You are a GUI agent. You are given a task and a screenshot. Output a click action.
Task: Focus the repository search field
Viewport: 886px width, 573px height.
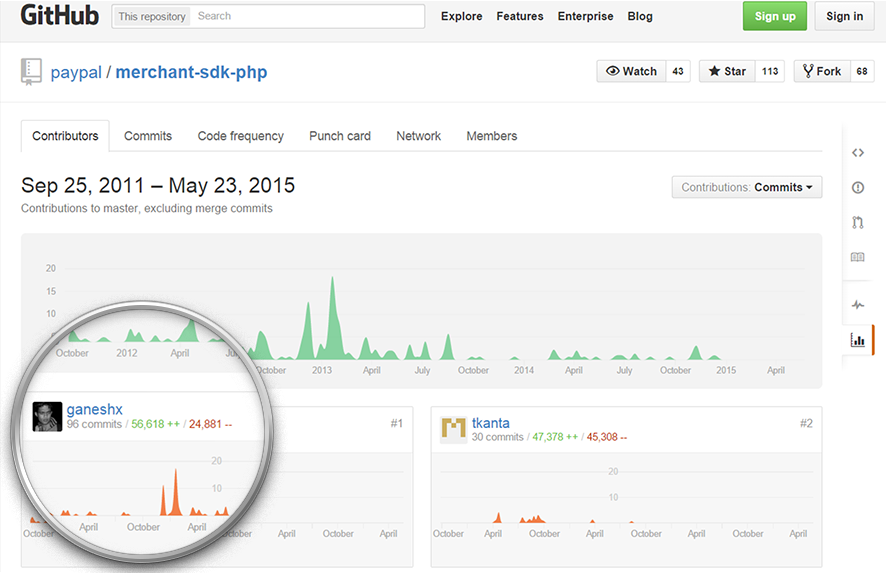click(308, 16)
